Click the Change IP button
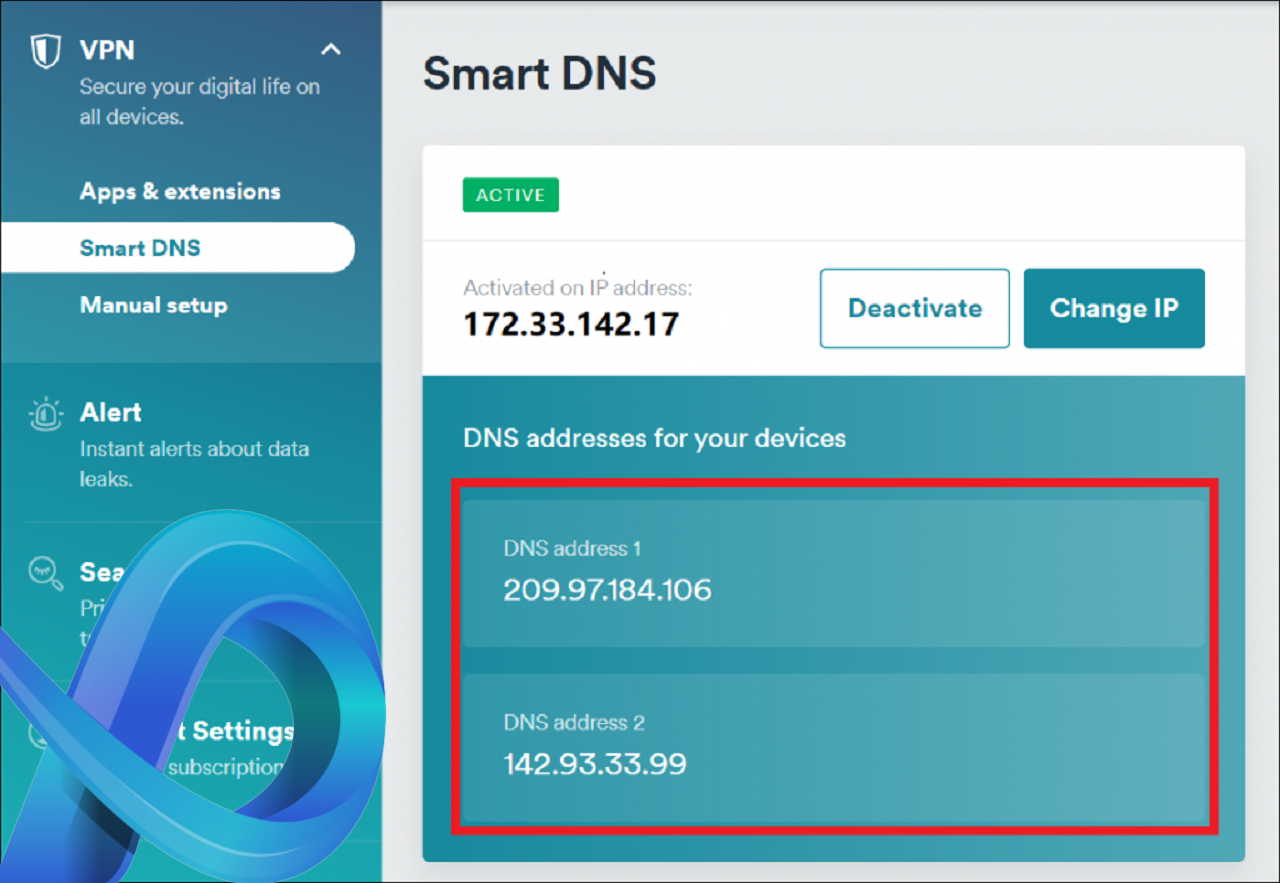The width and height of the screenshot is (1280, 883). (x=1114, y=308)
